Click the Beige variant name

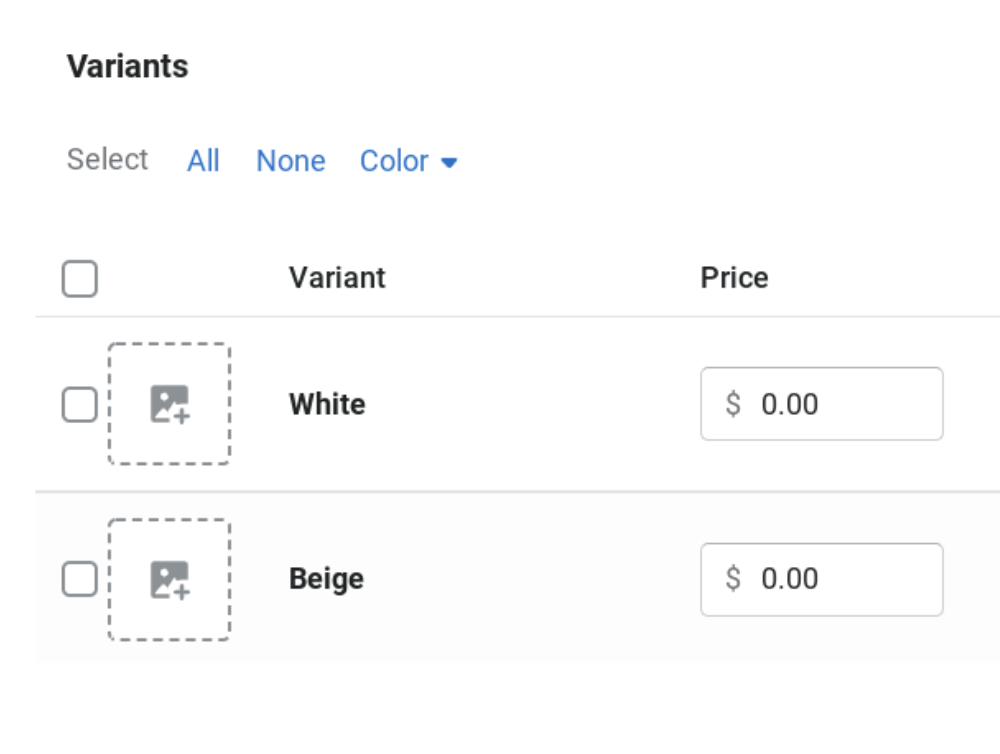pos(327,579)
